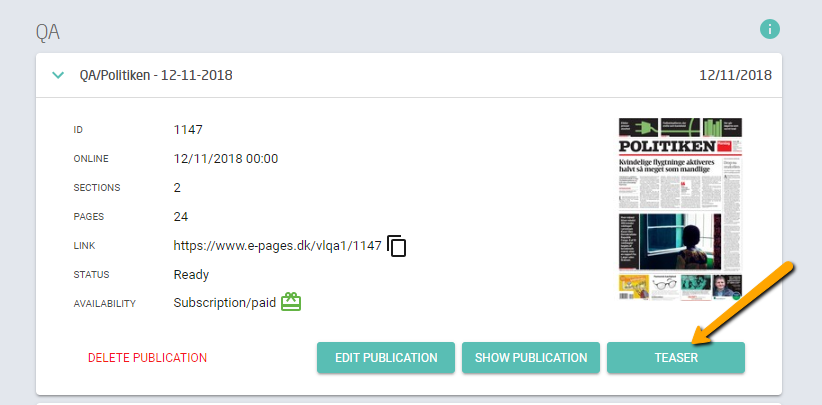Click the SHOW PUBLICATION button
The height and width of the screenshot is (405, 822).
pos(531,358)
